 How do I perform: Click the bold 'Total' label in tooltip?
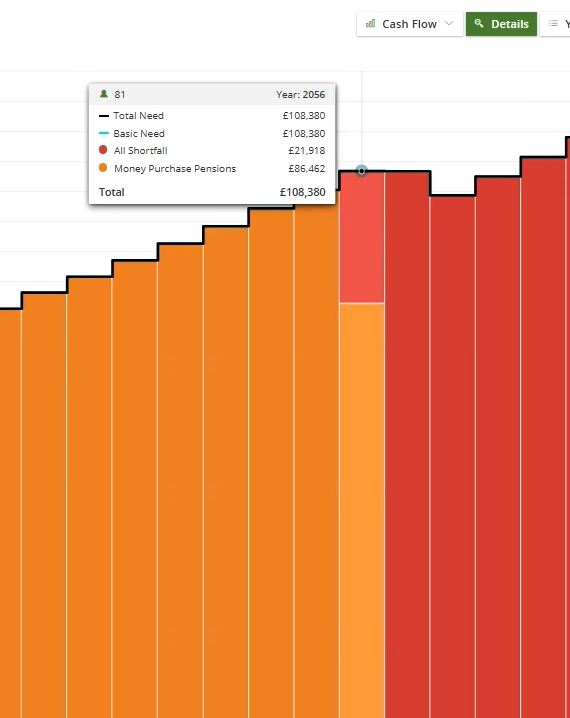(x=112, y=192)
